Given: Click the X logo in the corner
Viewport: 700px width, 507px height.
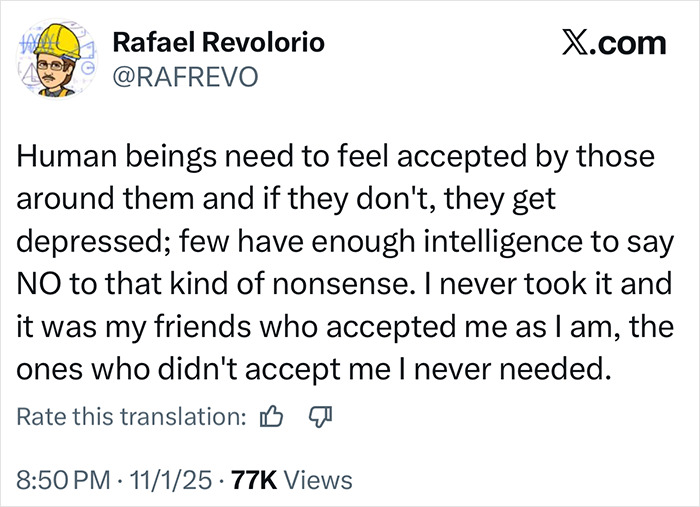Looking at the screenshot, I should [573, 44].
